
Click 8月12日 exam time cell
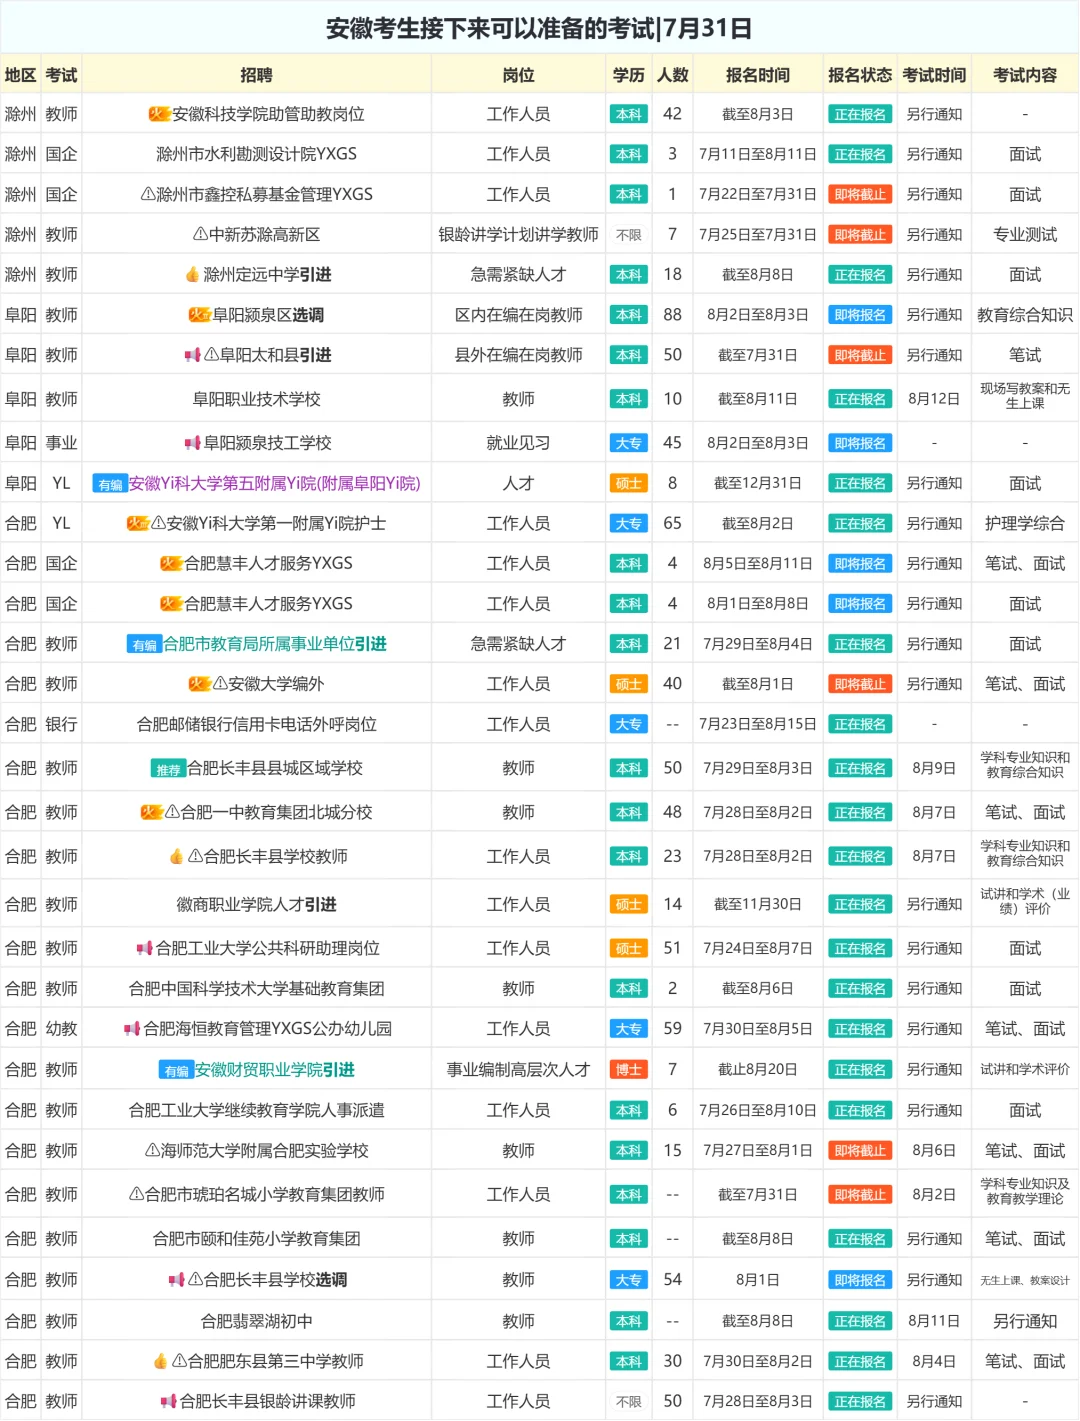click(934, 399)
